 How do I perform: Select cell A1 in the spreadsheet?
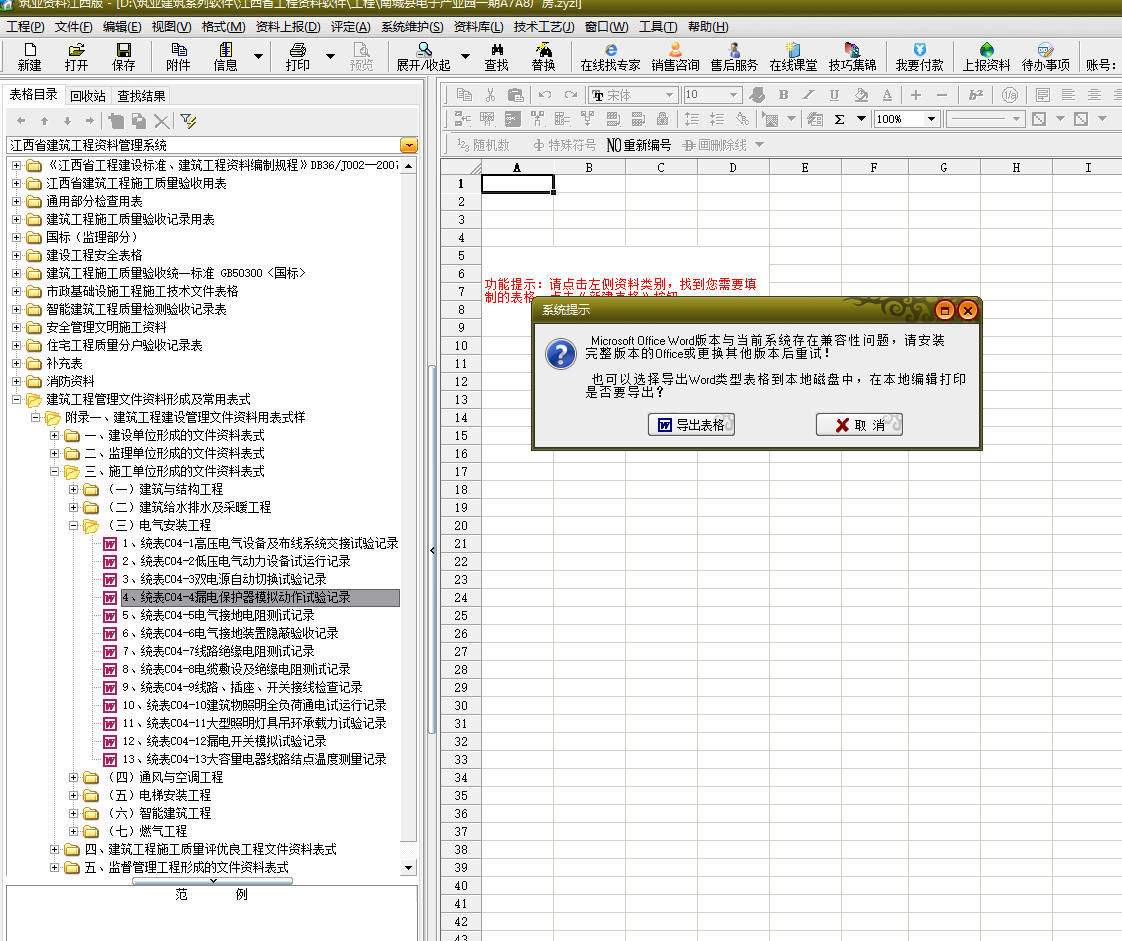click(517, 183)
